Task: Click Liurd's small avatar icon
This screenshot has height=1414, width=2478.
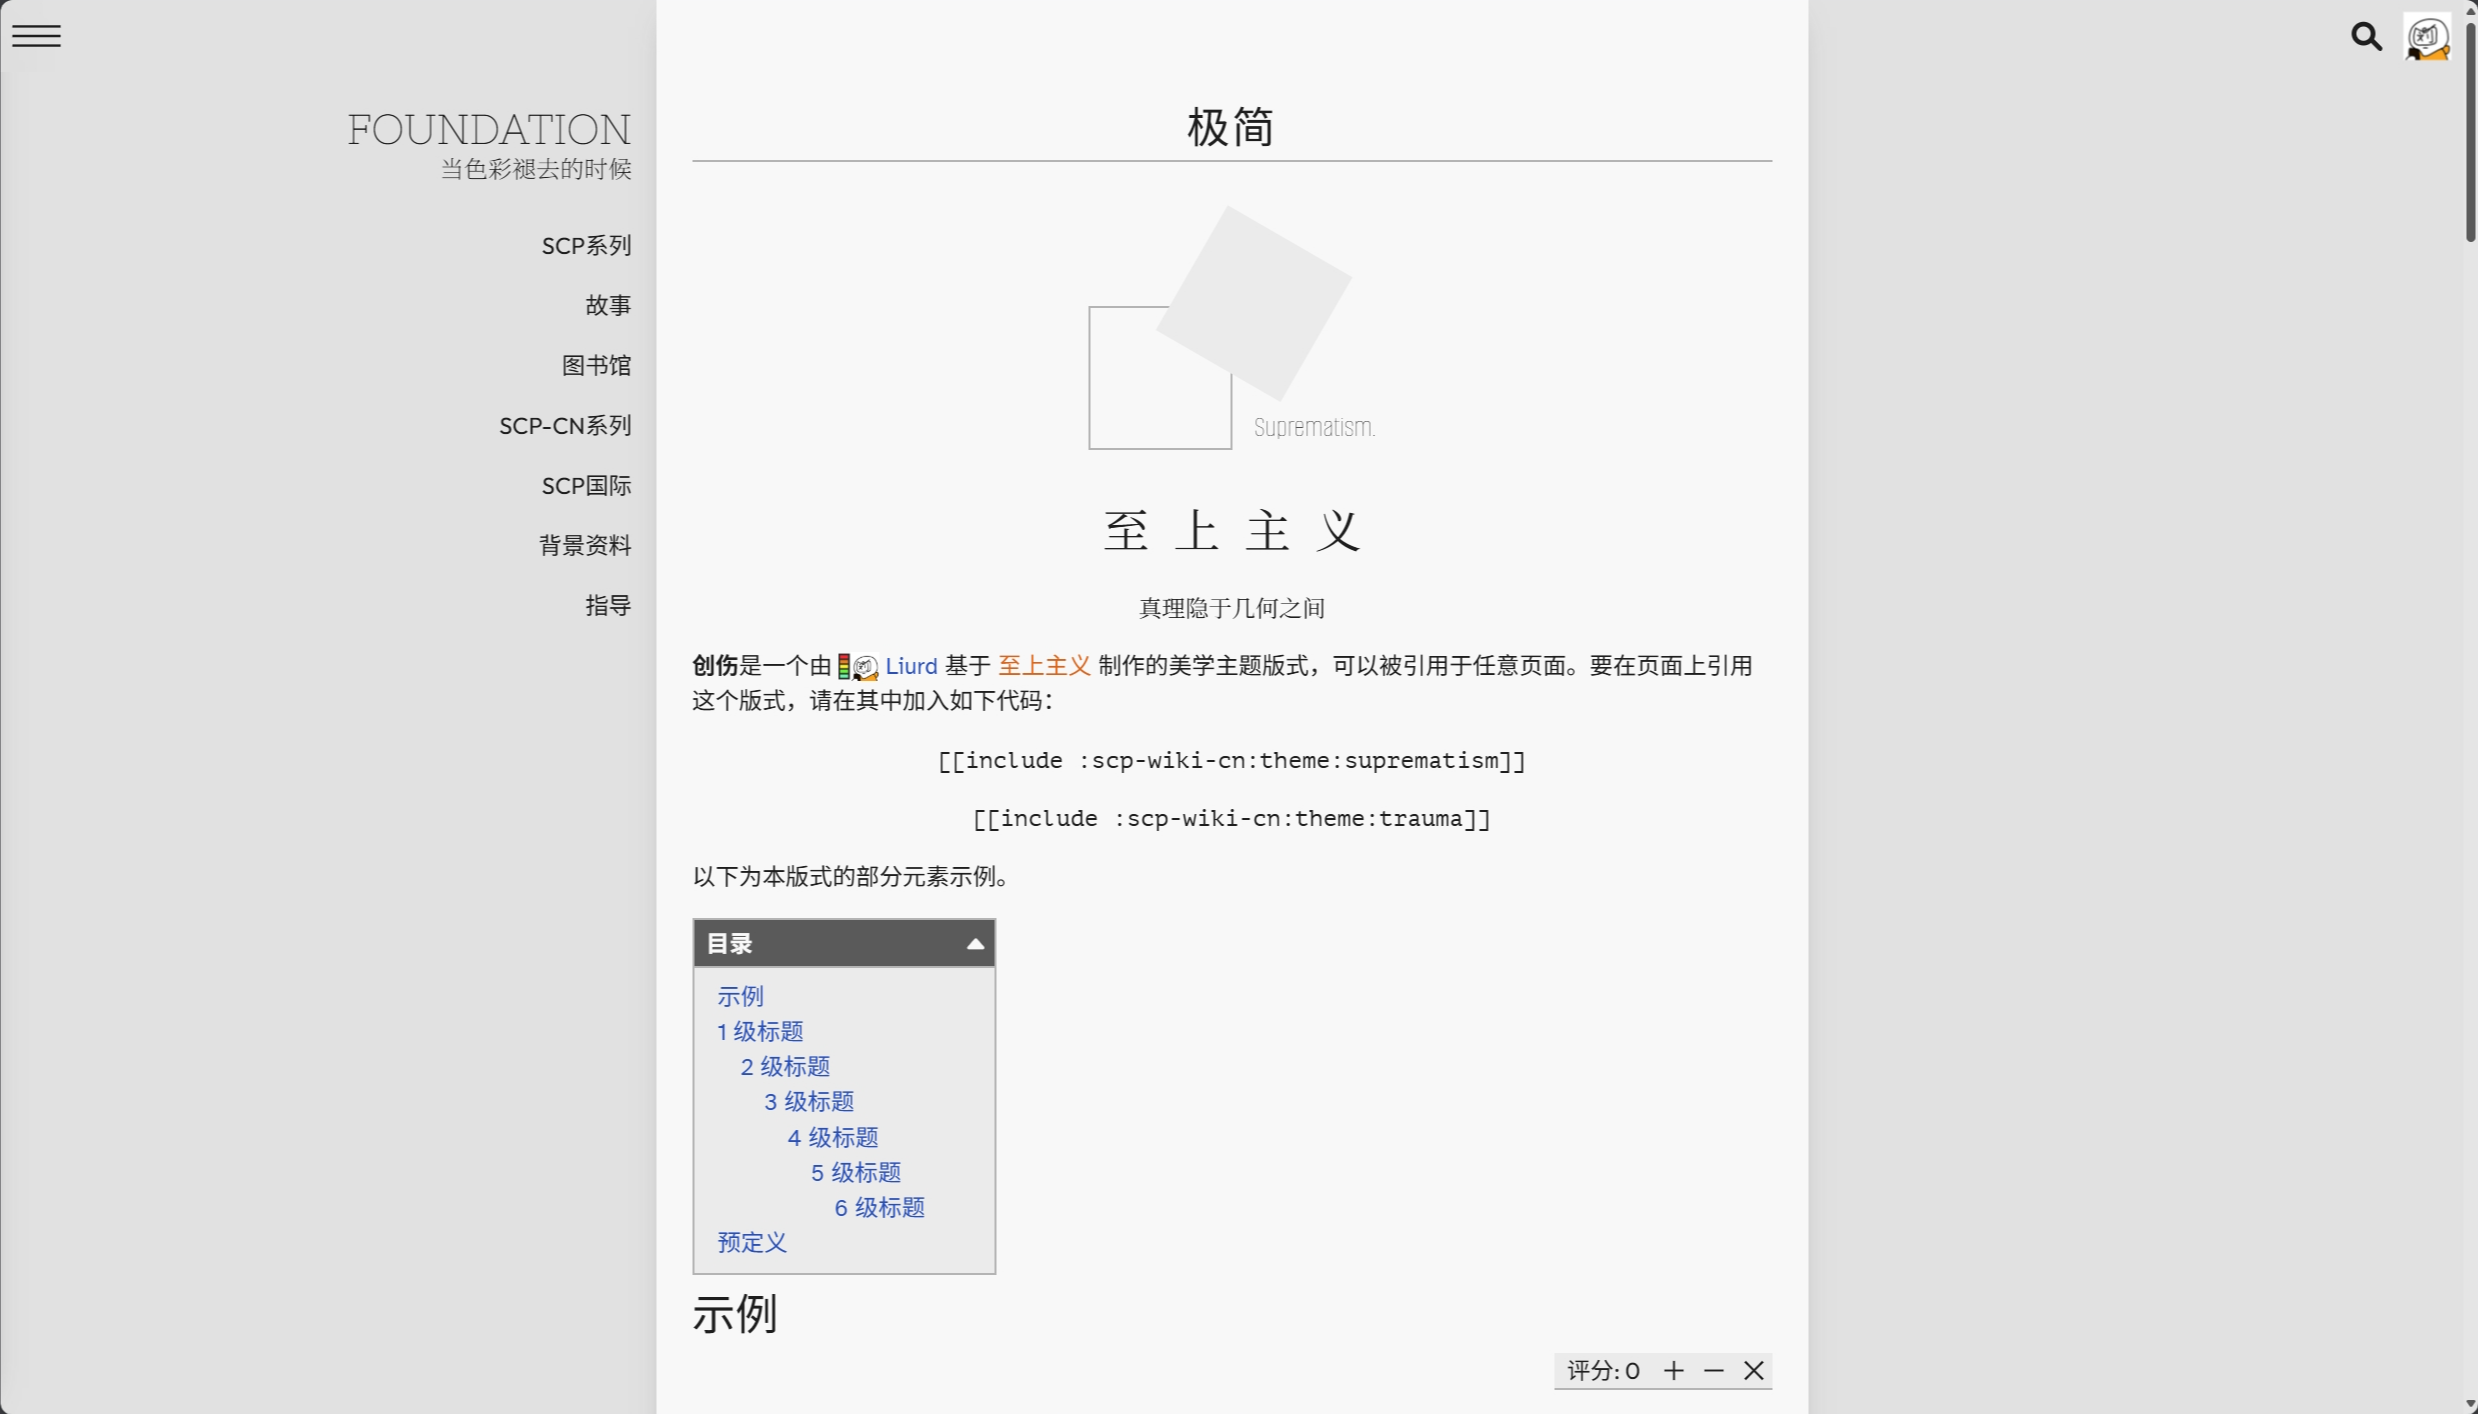Action: coord(865,667)
